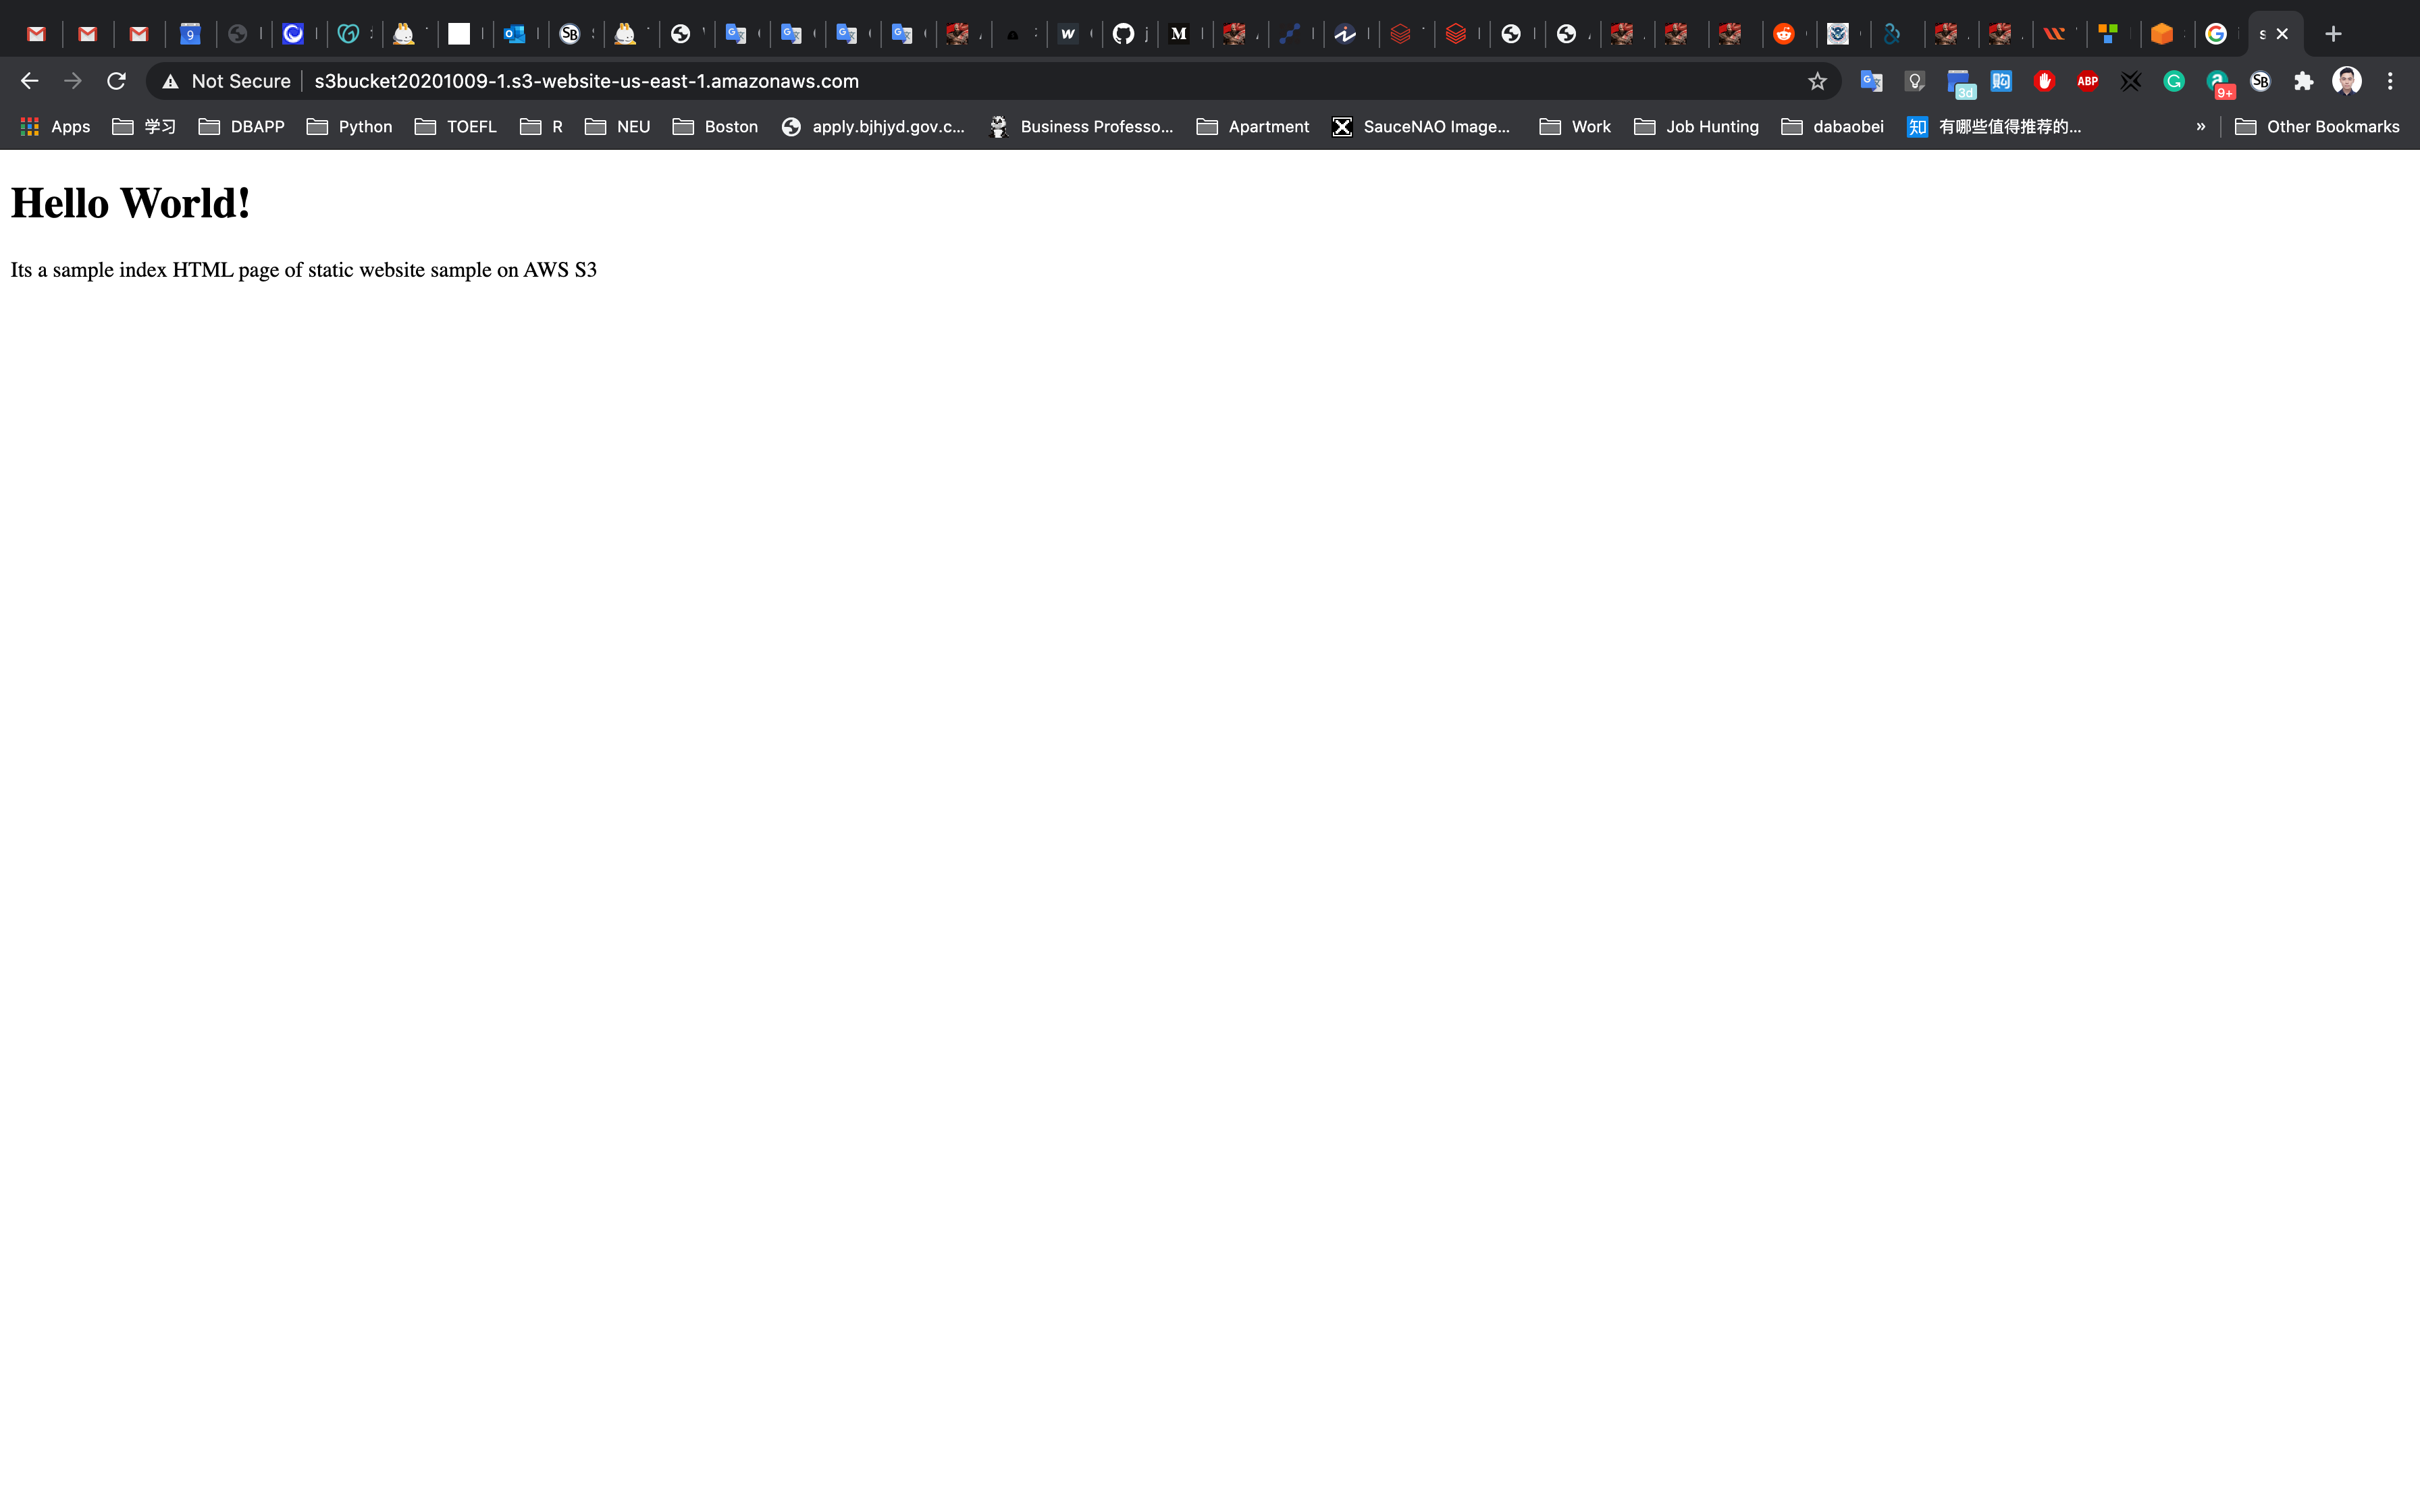Click the Grammarly extension icon
The width and height of the screenshot is (2420, 1512).
[2173, 81]
